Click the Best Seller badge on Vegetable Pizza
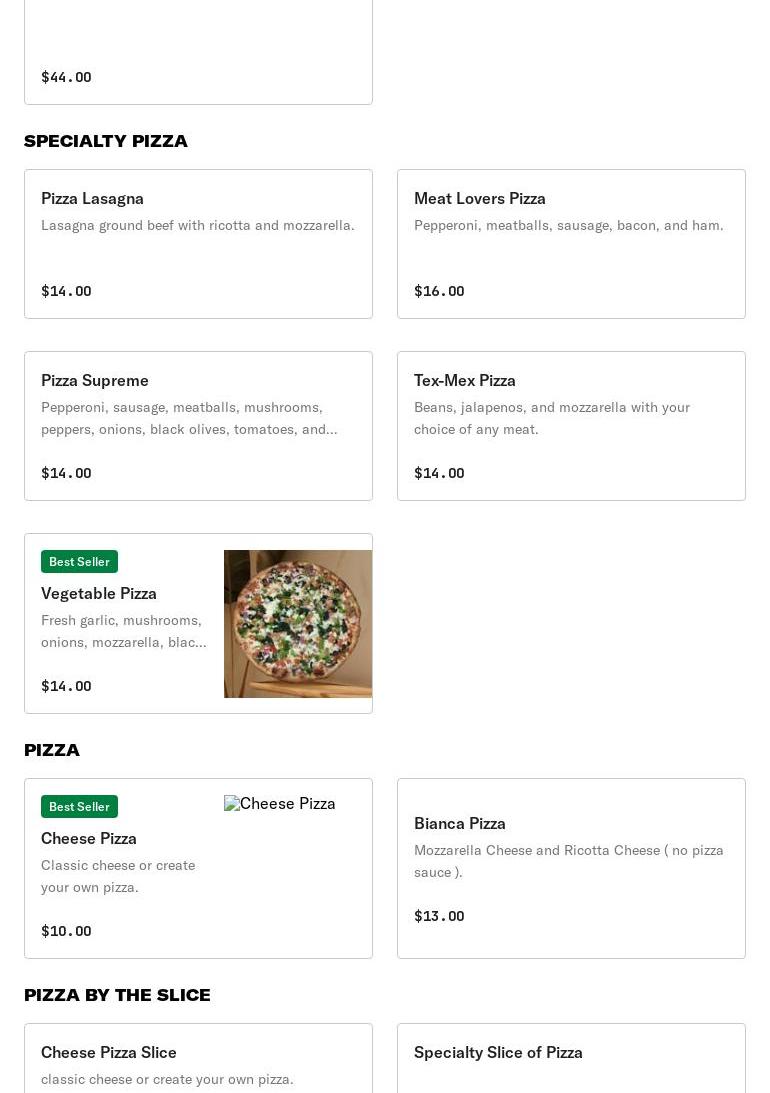This screenshot has height=1093, width=770. (79, 561)
